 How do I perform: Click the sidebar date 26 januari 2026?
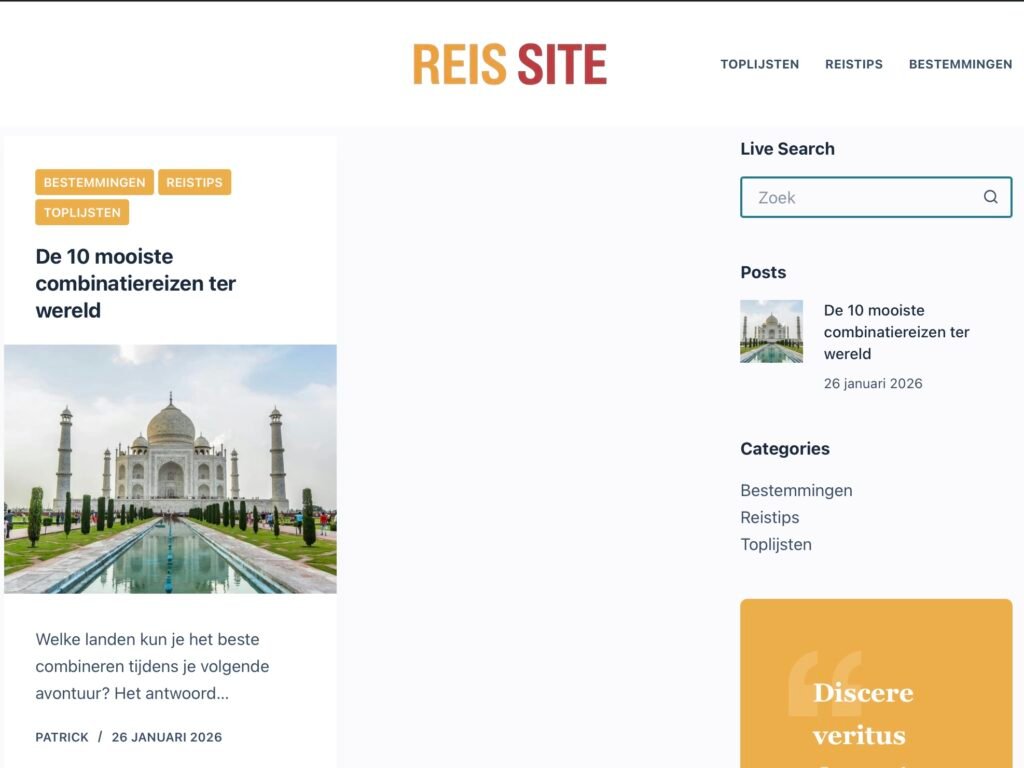click(872, 383)
